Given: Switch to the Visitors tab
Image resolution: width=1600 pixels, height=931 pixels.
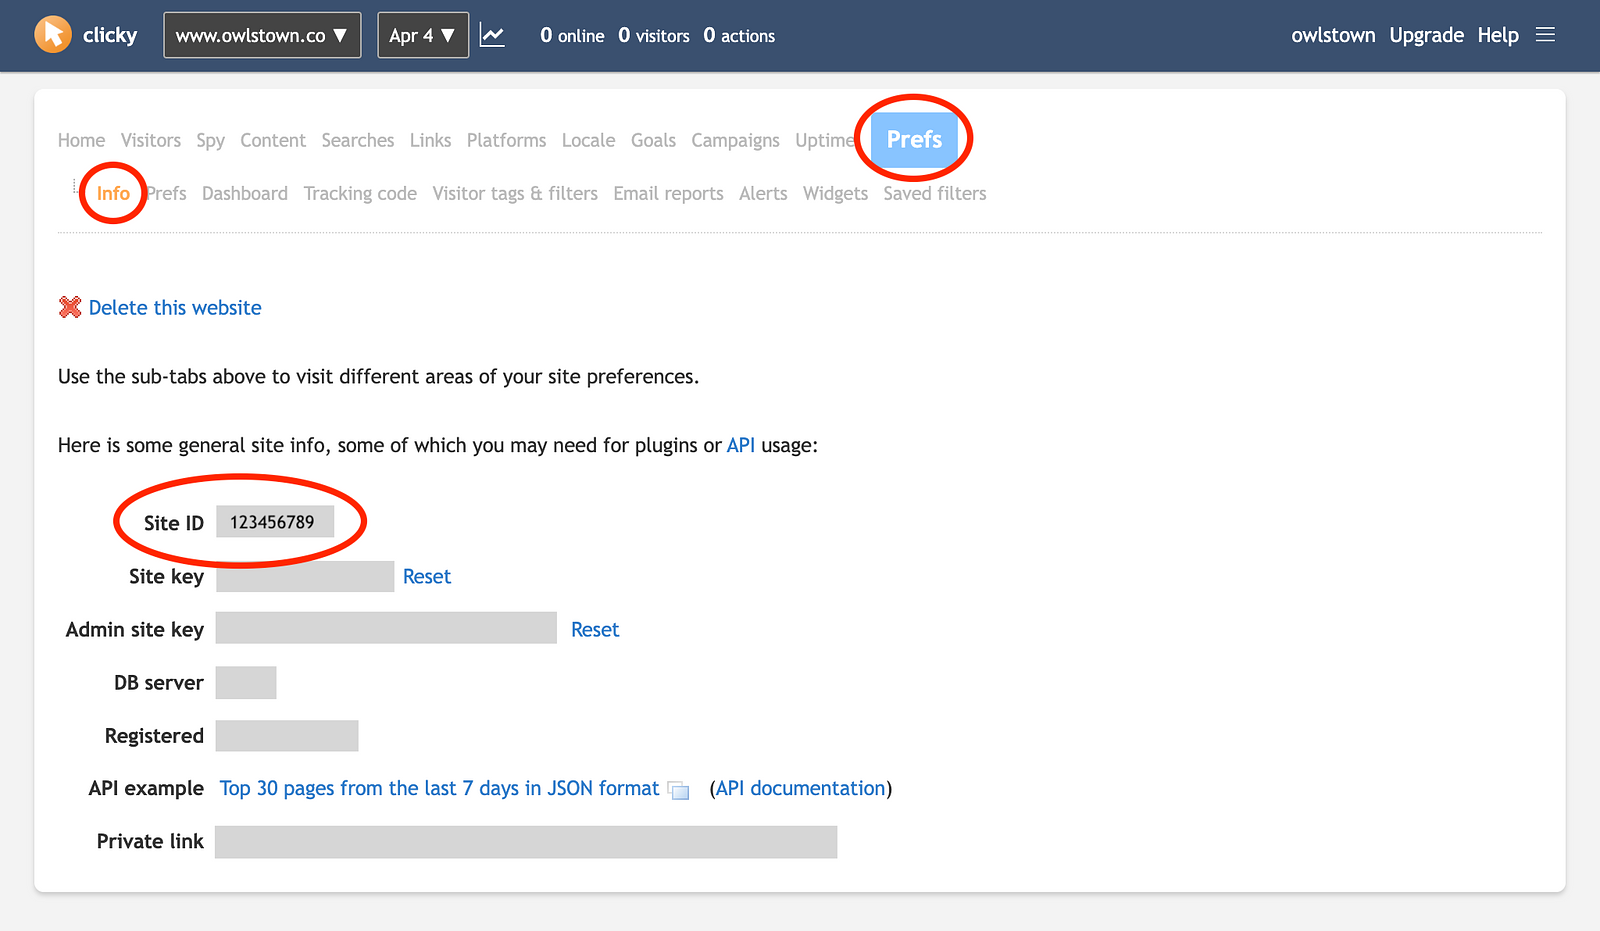Looking at the screenshot, I should point(151,140).
